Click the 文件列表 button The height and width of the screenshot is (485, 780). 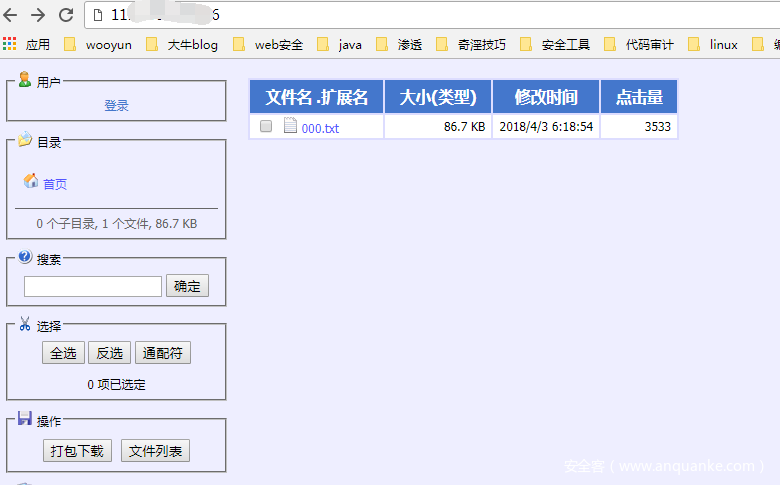pos(155,451)
